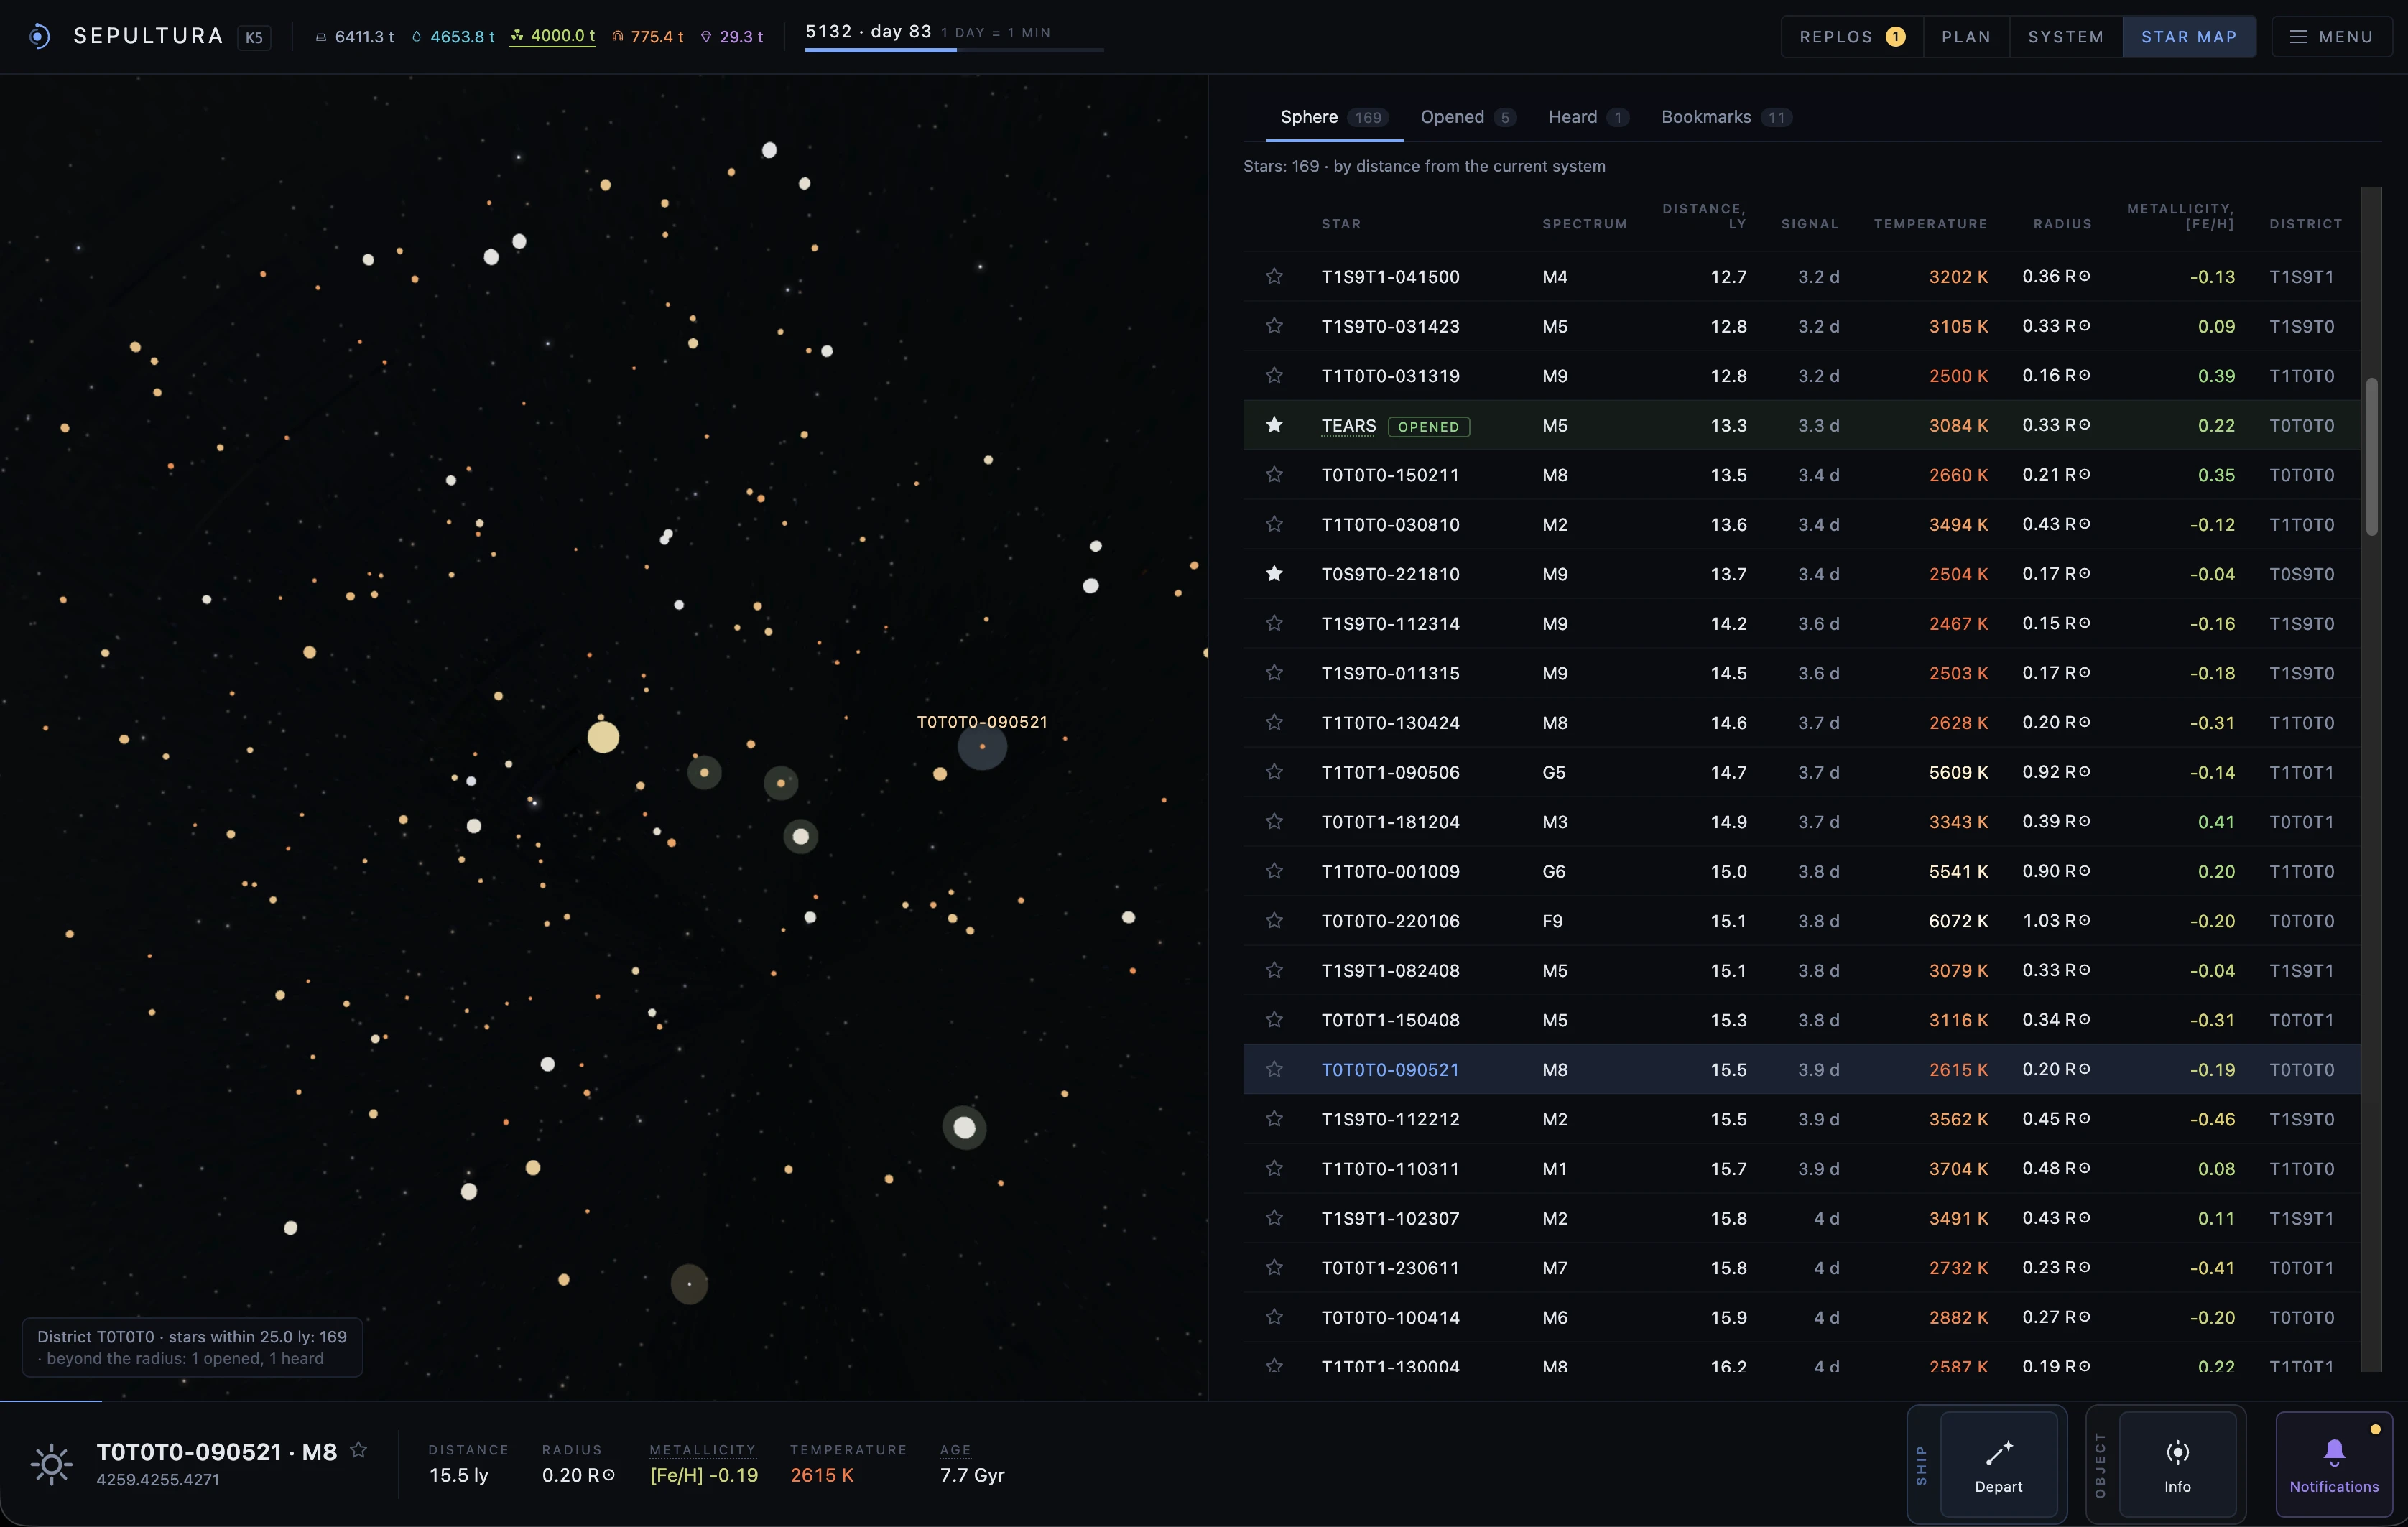This screenshot has width=2408, height=1527.
Task: Switch to the Opened tab
Action: tap(1467, 117)
